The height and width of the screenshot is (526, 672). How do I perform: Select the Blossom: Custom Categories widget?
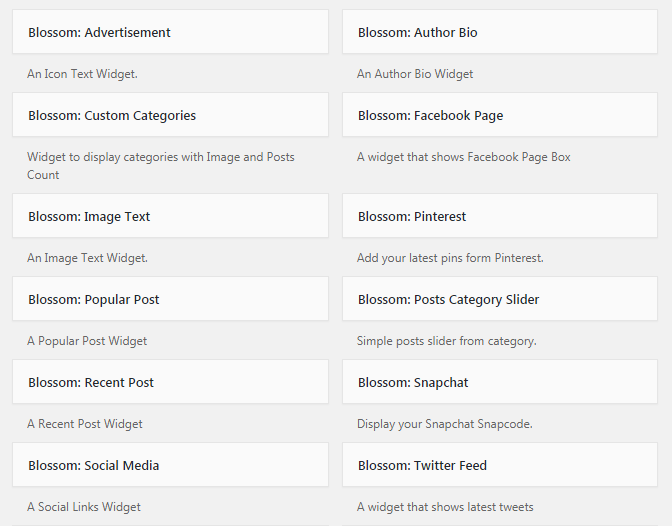(x=170, y=116)
